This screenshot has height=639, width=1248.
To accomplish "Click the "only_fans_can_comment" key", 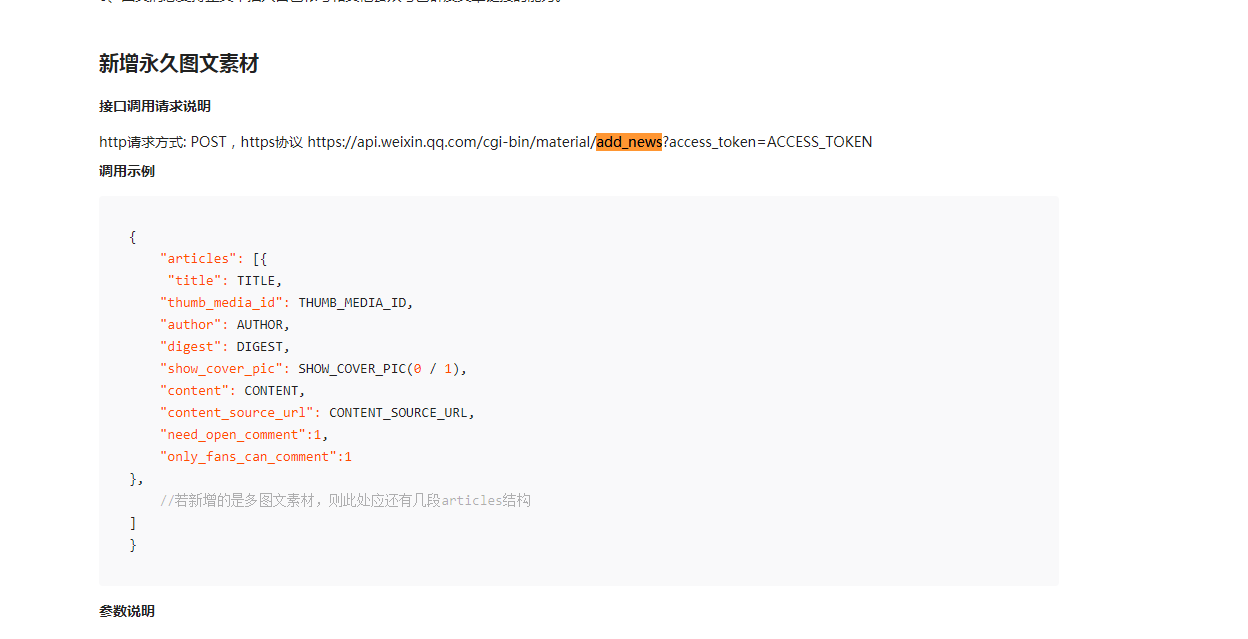I will [247, 456].
